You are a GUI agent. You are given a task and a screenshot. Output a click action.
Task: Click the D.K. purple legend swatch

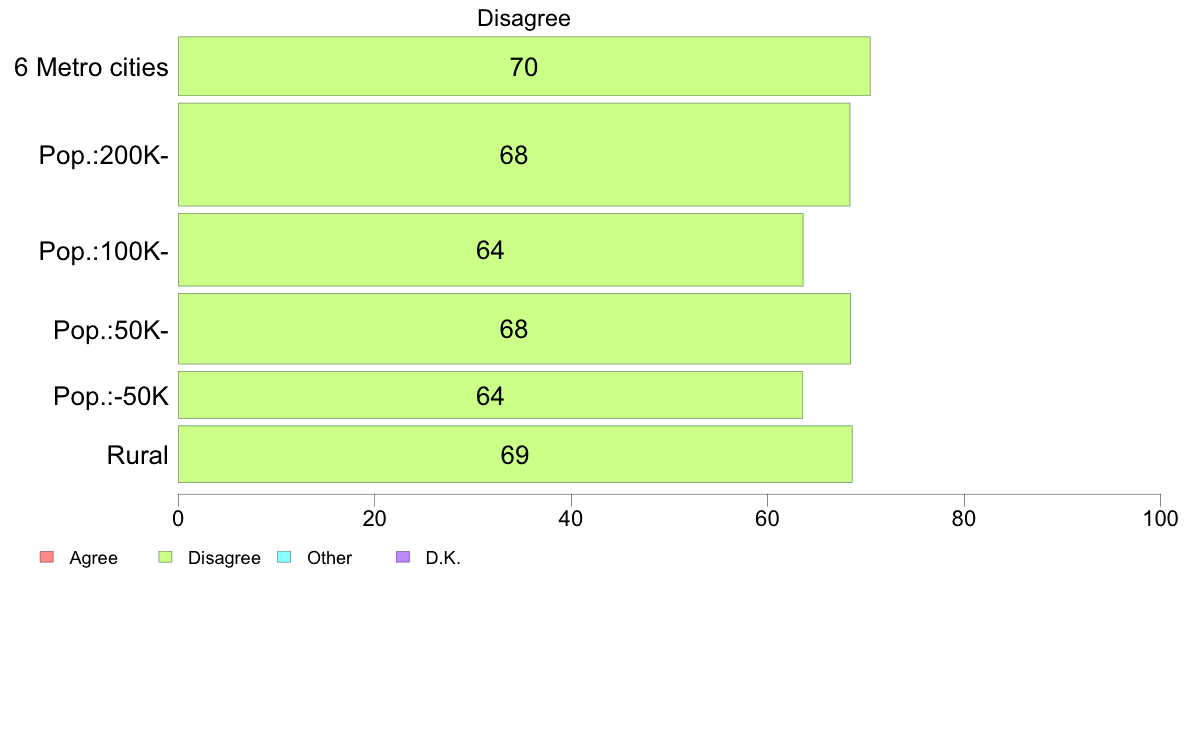click(x=403, y=557)
